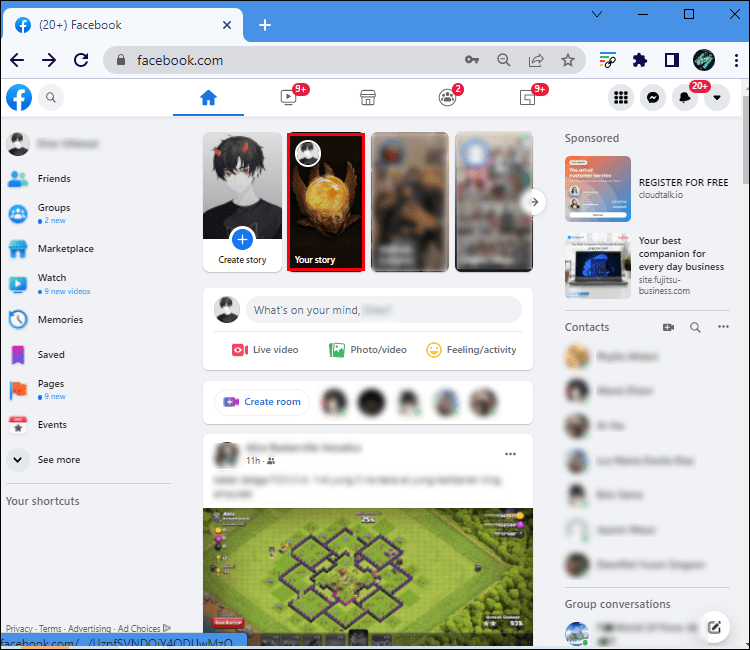The image size is (750, 650).
Task: Open the notifications bell icon
Action: (685, 97)
